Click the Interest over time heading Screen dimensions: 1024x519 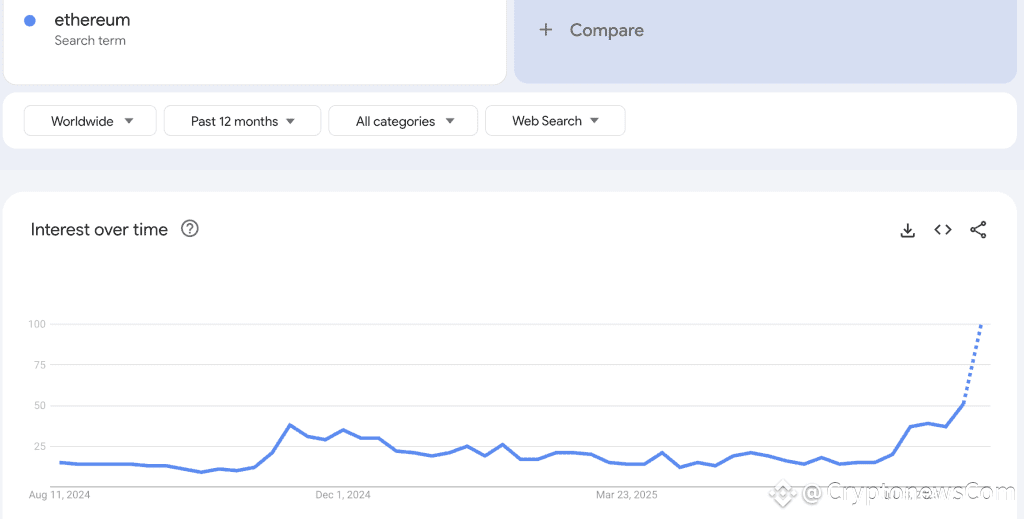click(x=99, y=229)
